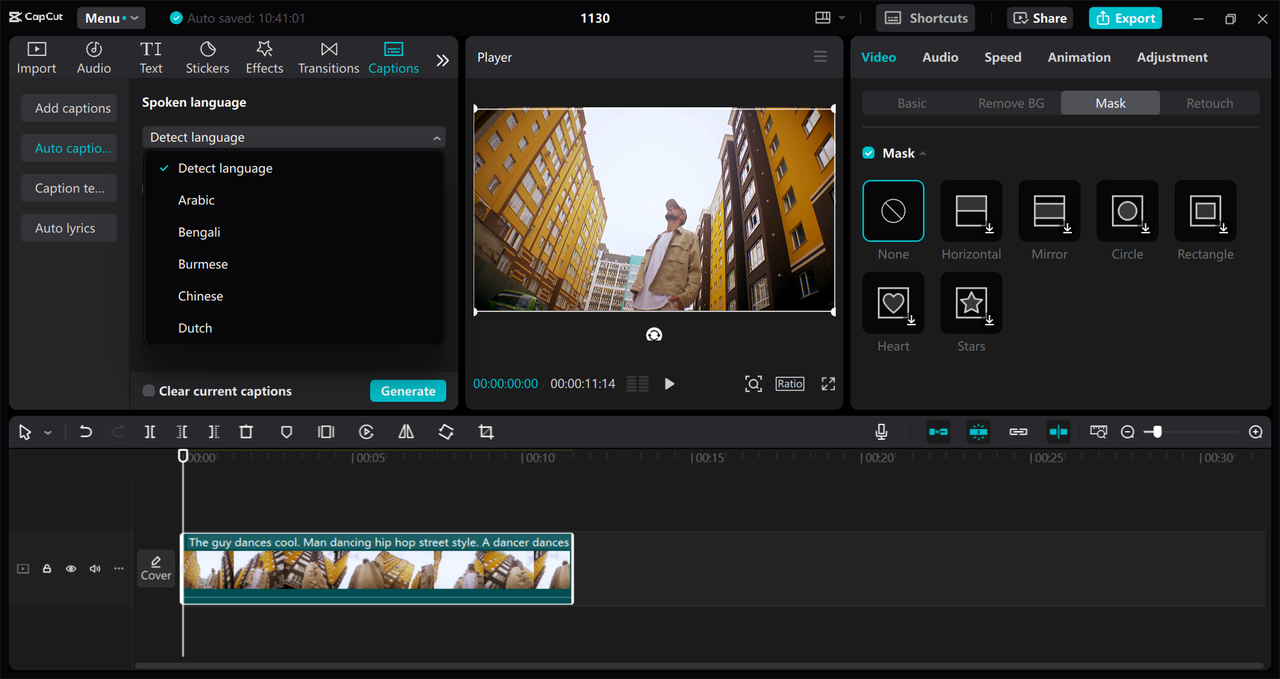Open the Import media tab
Image resolution: width=1280 pixels, height=679 pixels.
point(36,58)
